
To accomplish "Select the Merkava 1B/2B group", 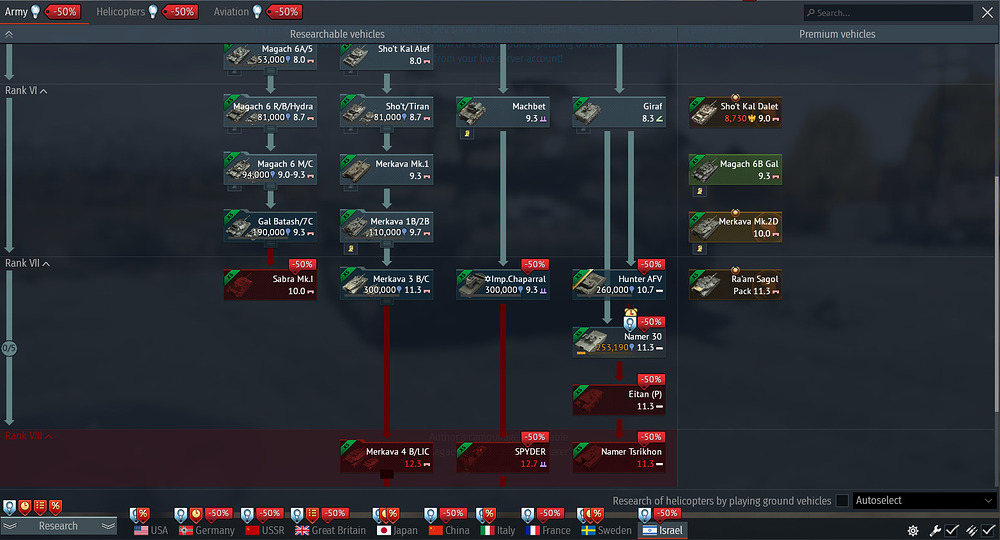I will (386, 226).
